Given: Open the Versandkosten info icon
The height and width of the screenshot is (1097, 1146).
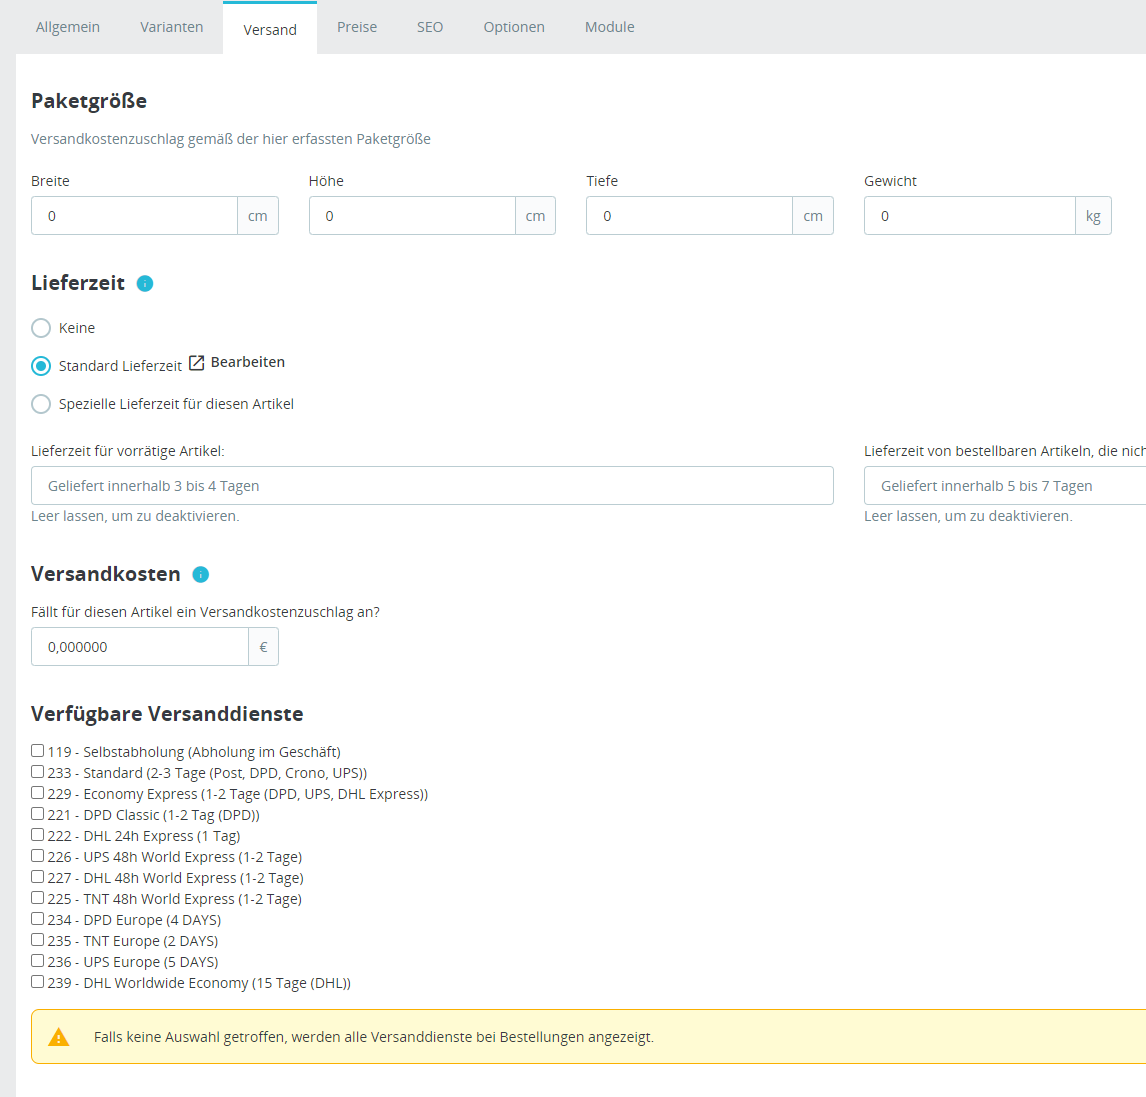Looking at the screenshot, I should 200,574.
